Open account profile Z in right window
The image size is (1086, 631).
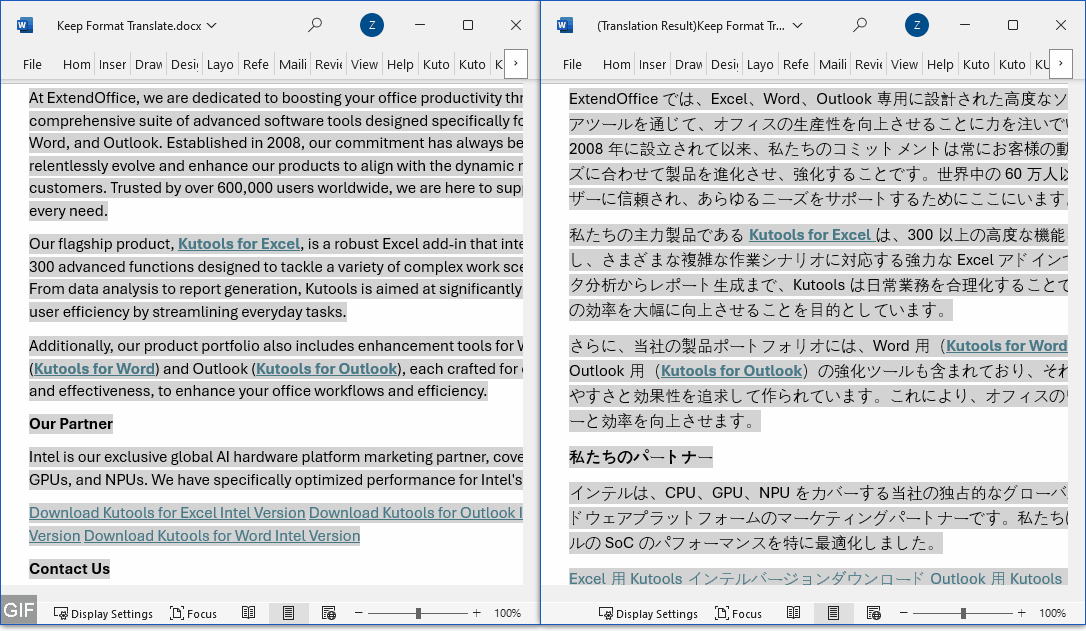click(917, 26)
